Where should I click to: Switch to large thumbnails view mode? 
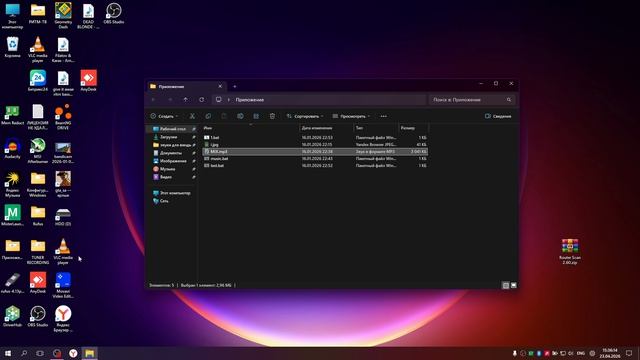pos(513,285)
